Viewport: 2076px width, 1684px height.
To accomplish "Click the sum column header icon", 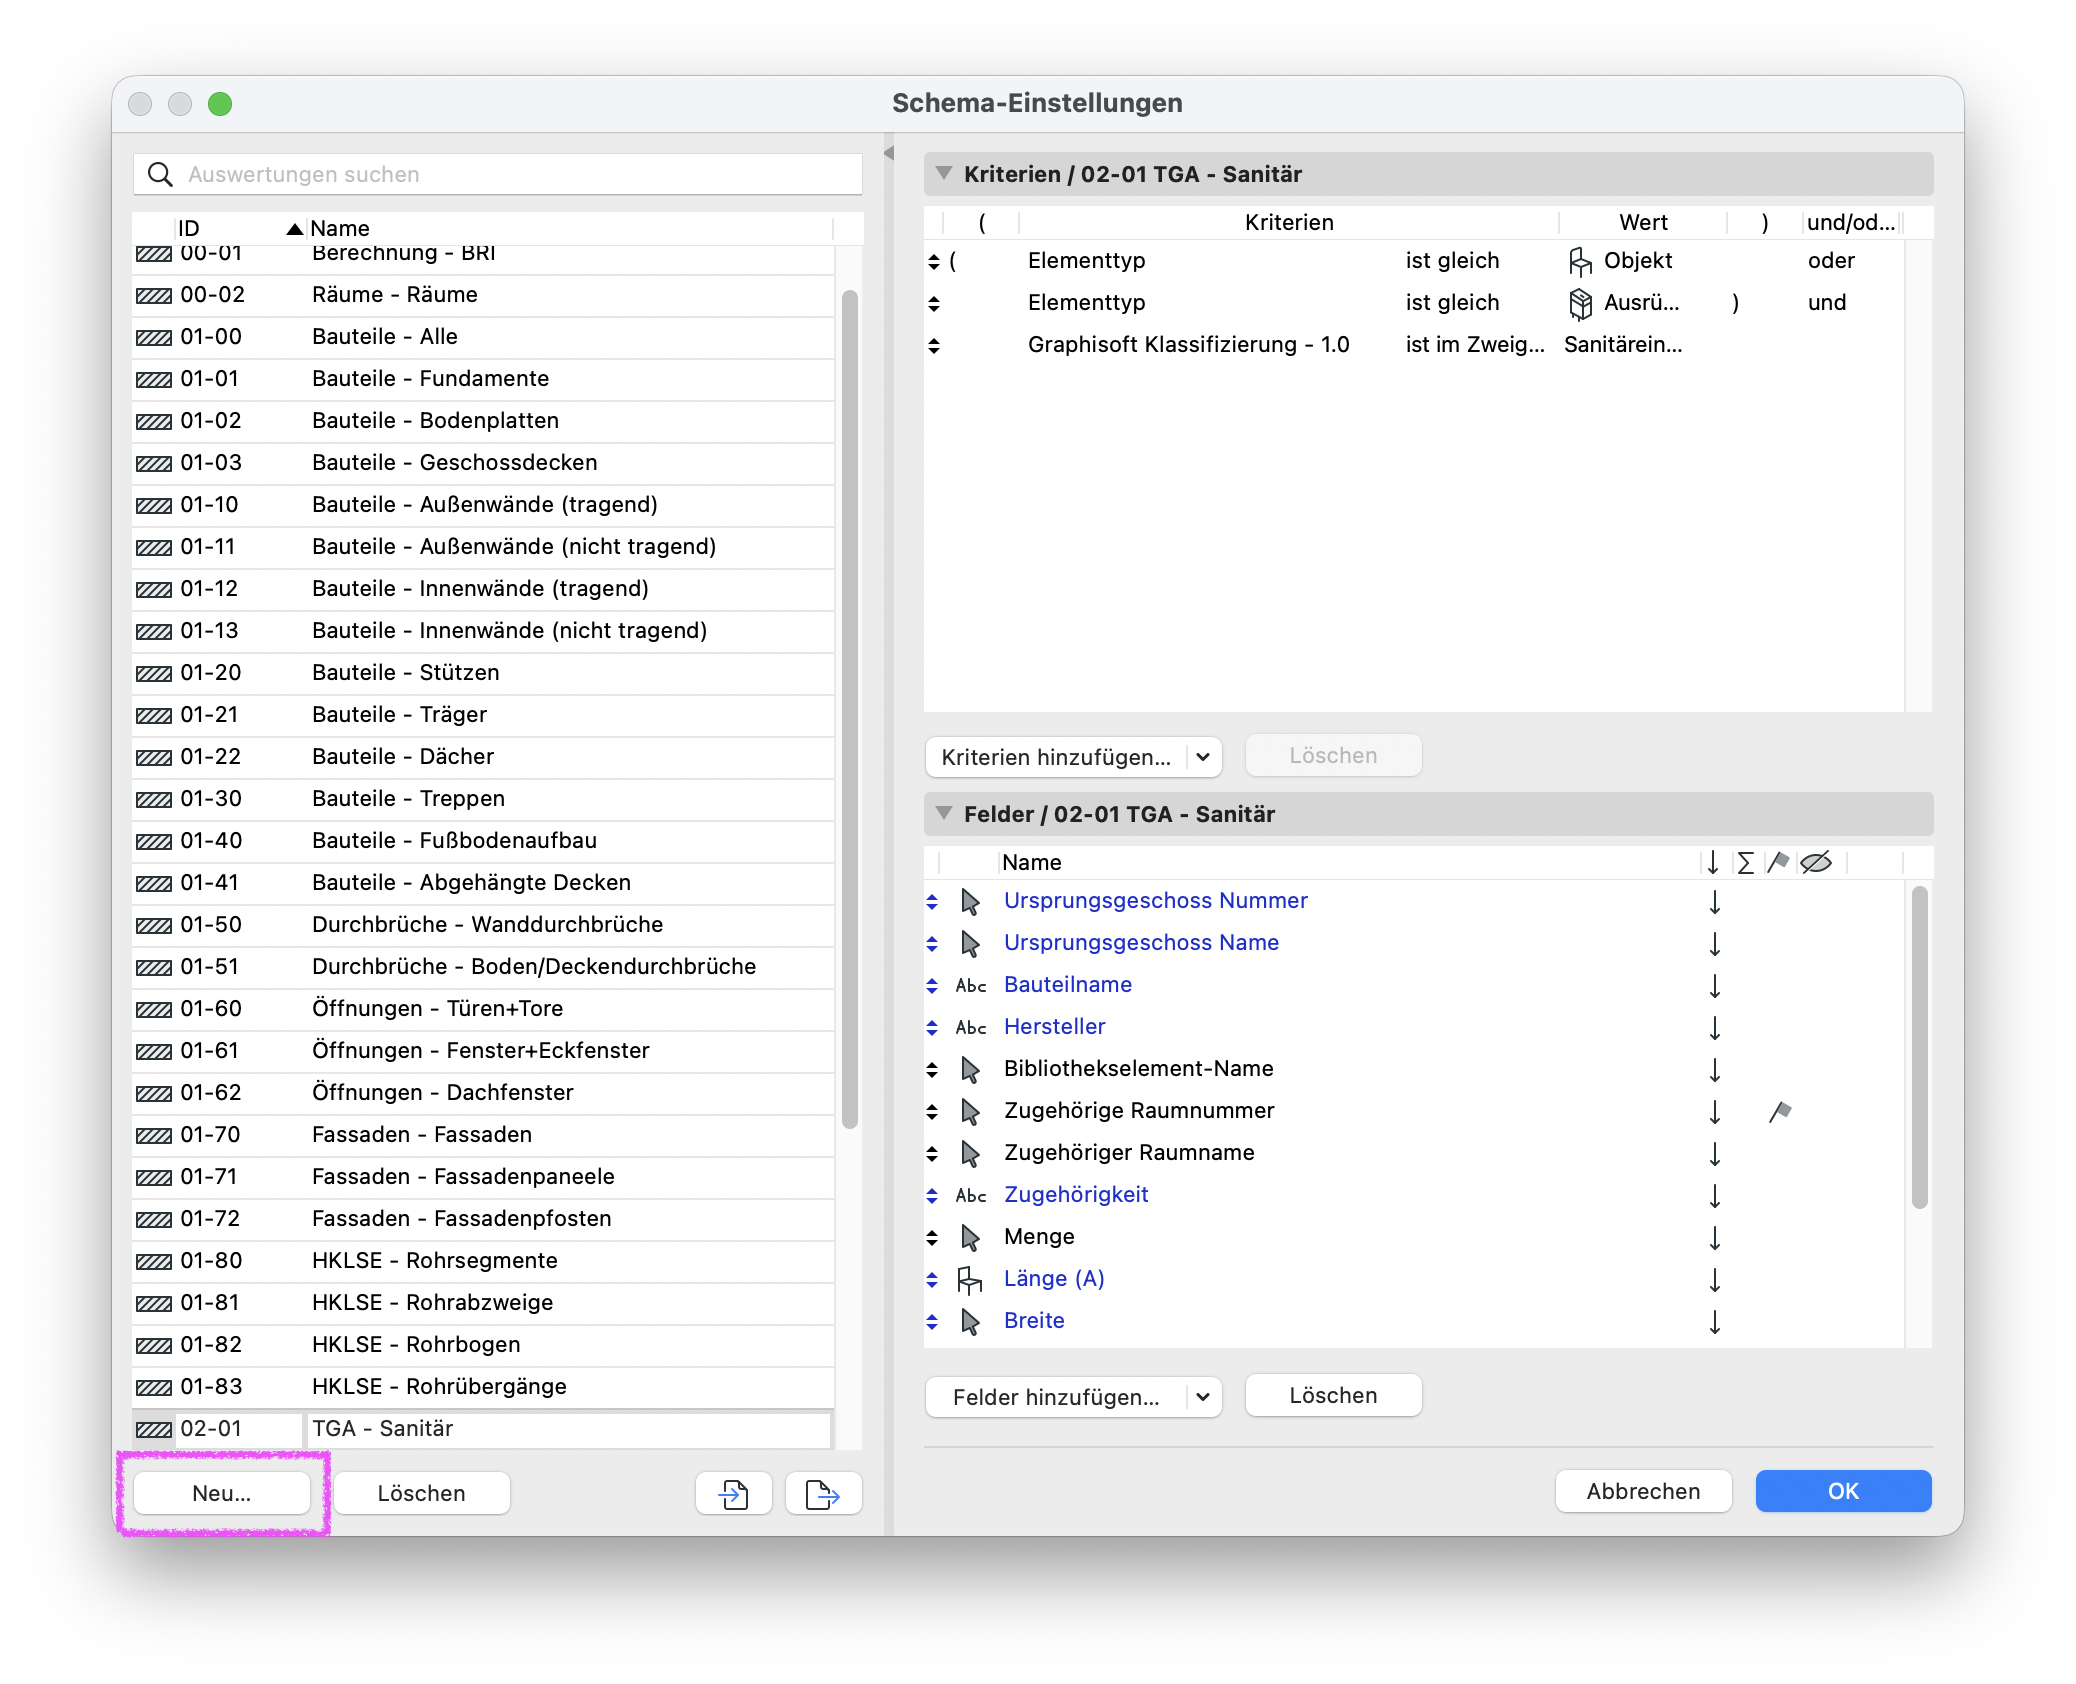I will 1745,862.
